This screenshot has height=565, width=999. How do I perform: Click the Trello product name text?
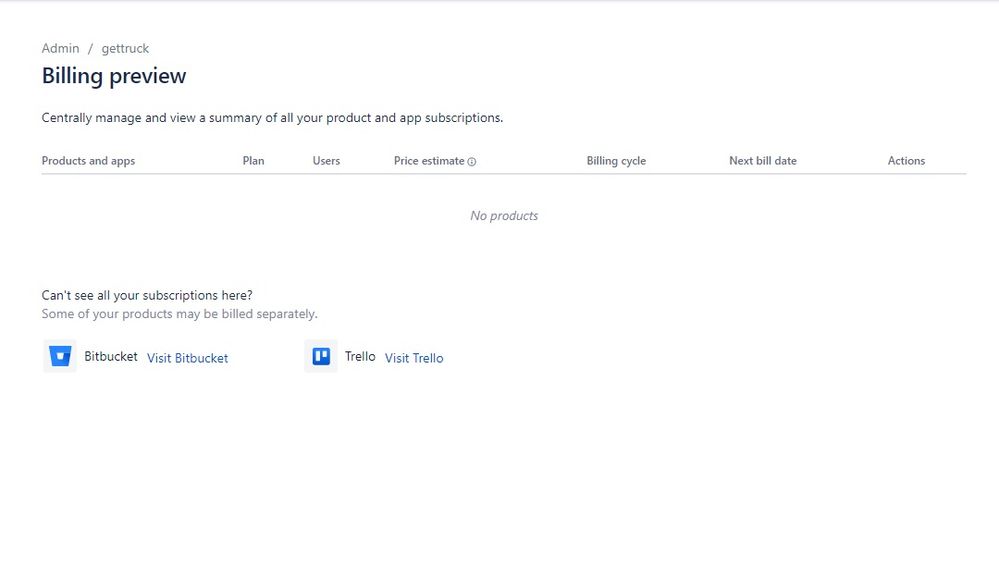360,357
